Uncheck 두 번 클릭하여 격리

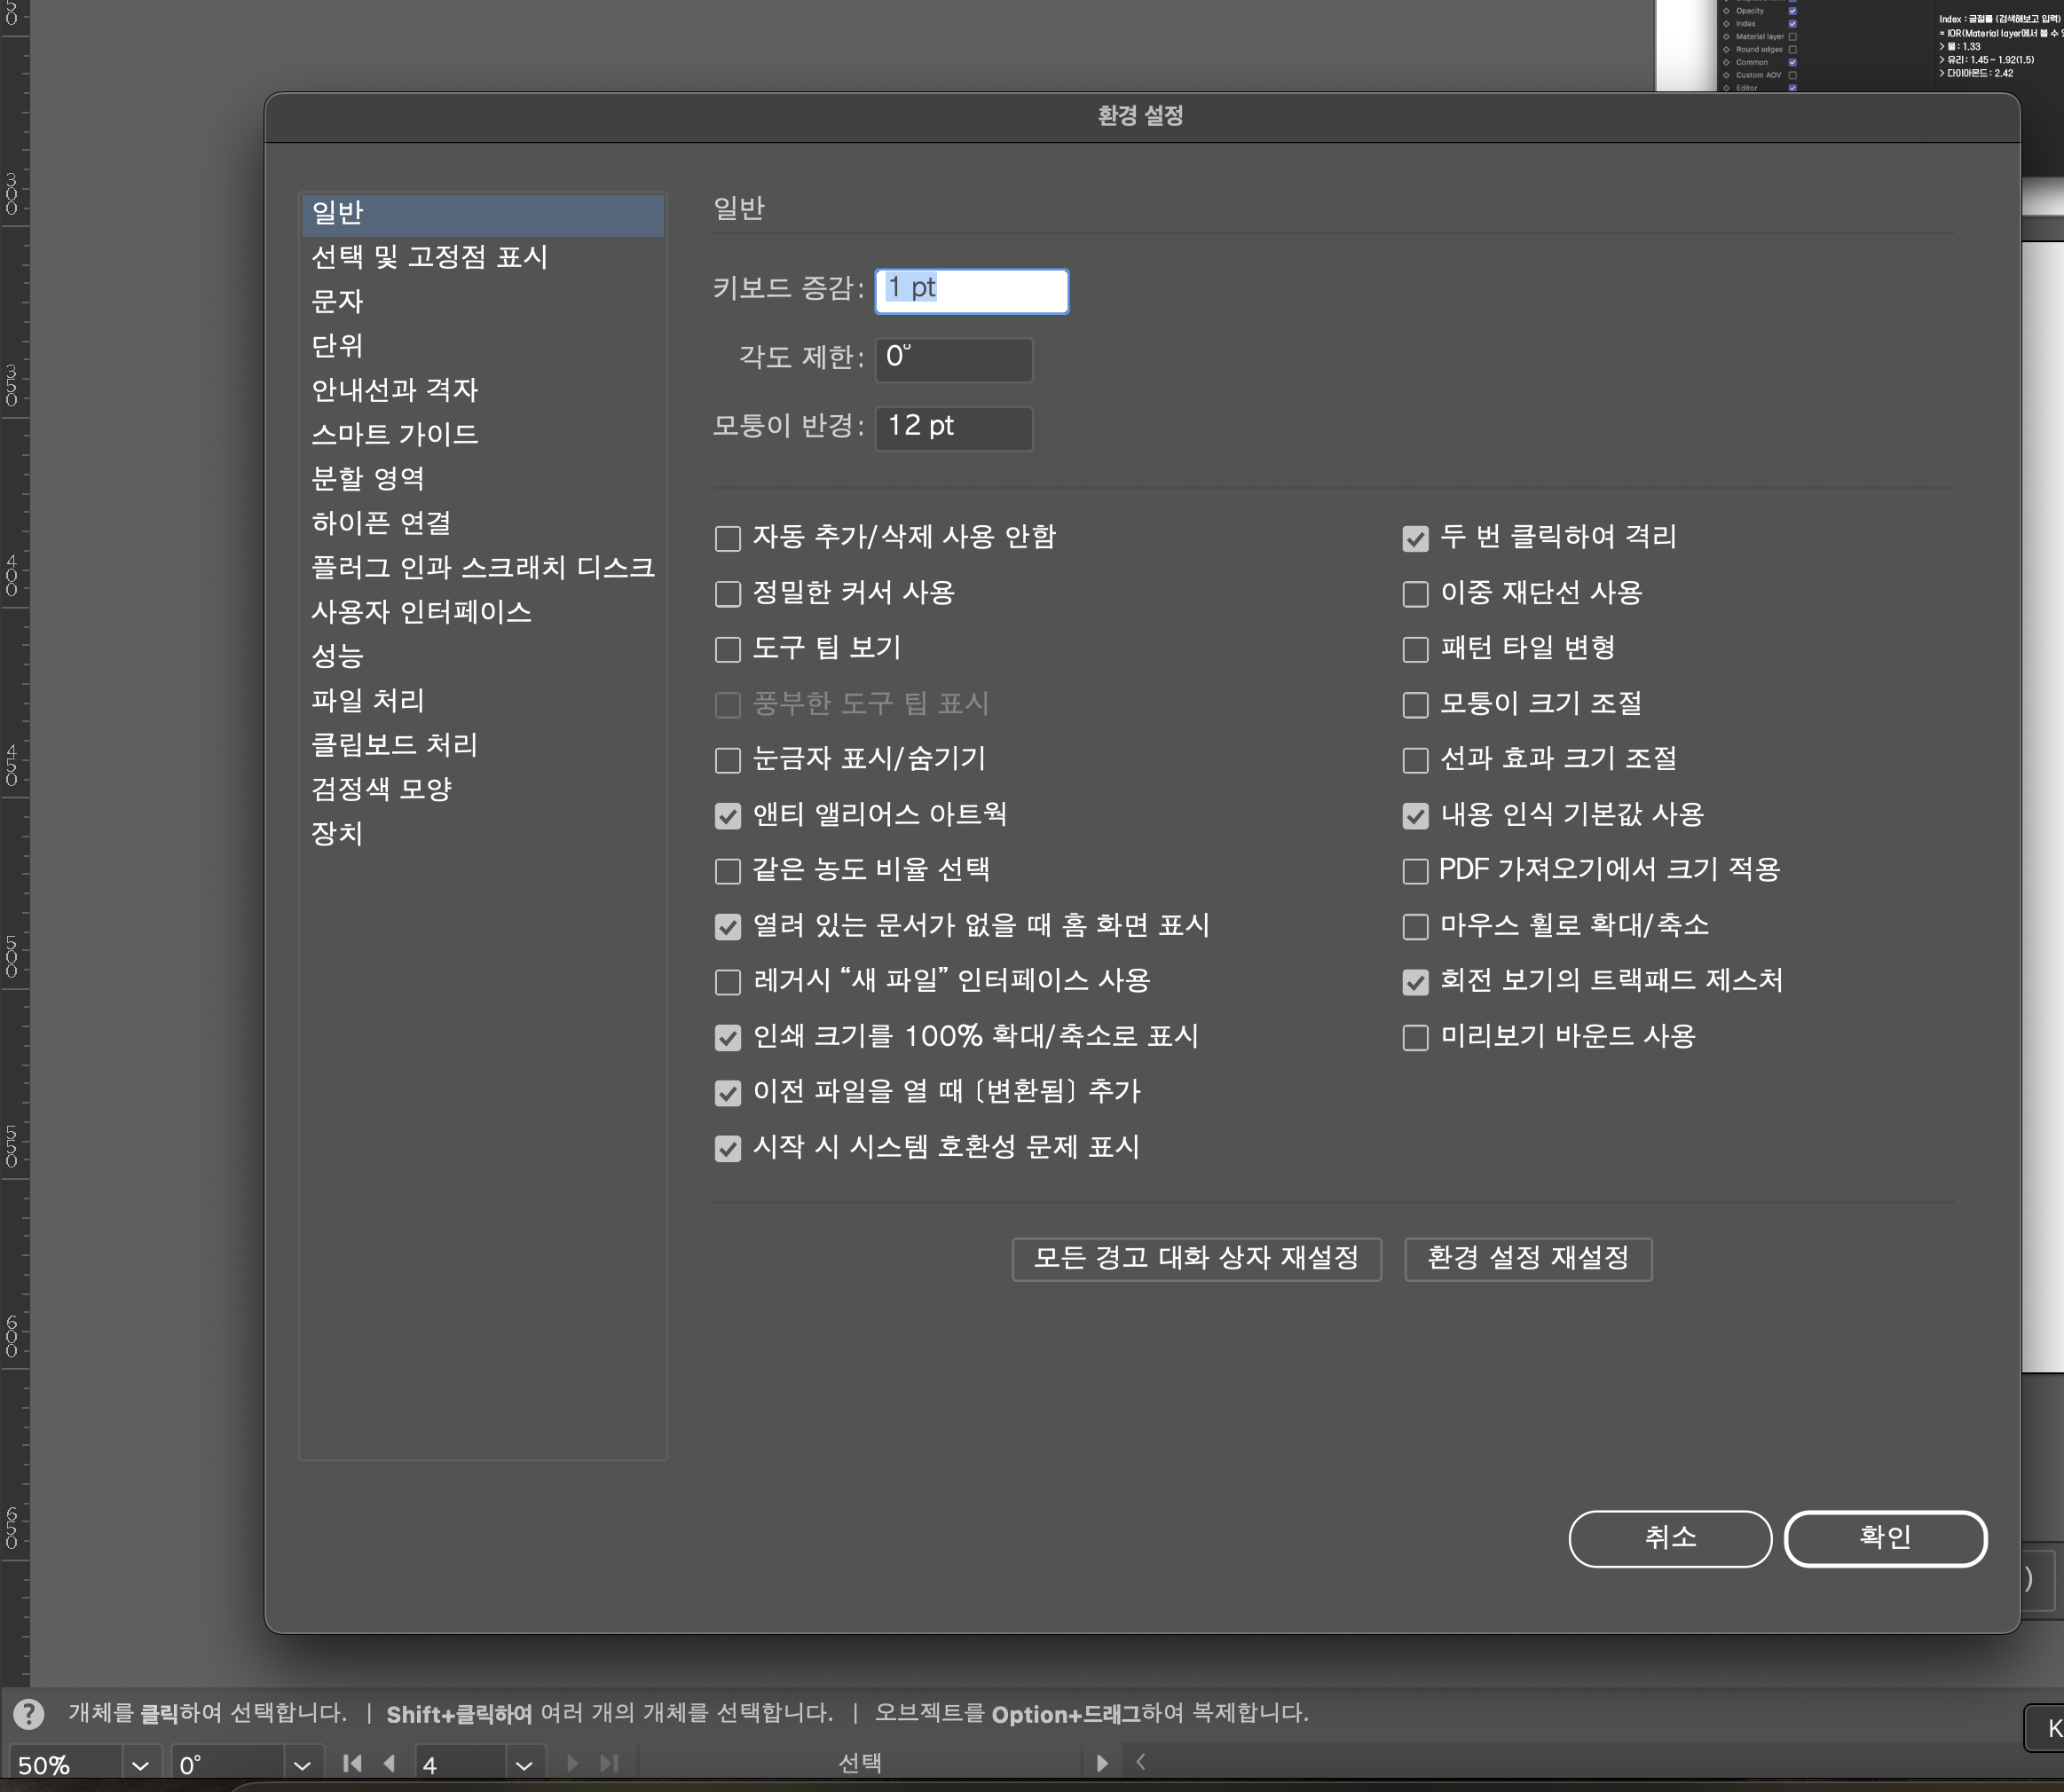tap(1416, 539)
